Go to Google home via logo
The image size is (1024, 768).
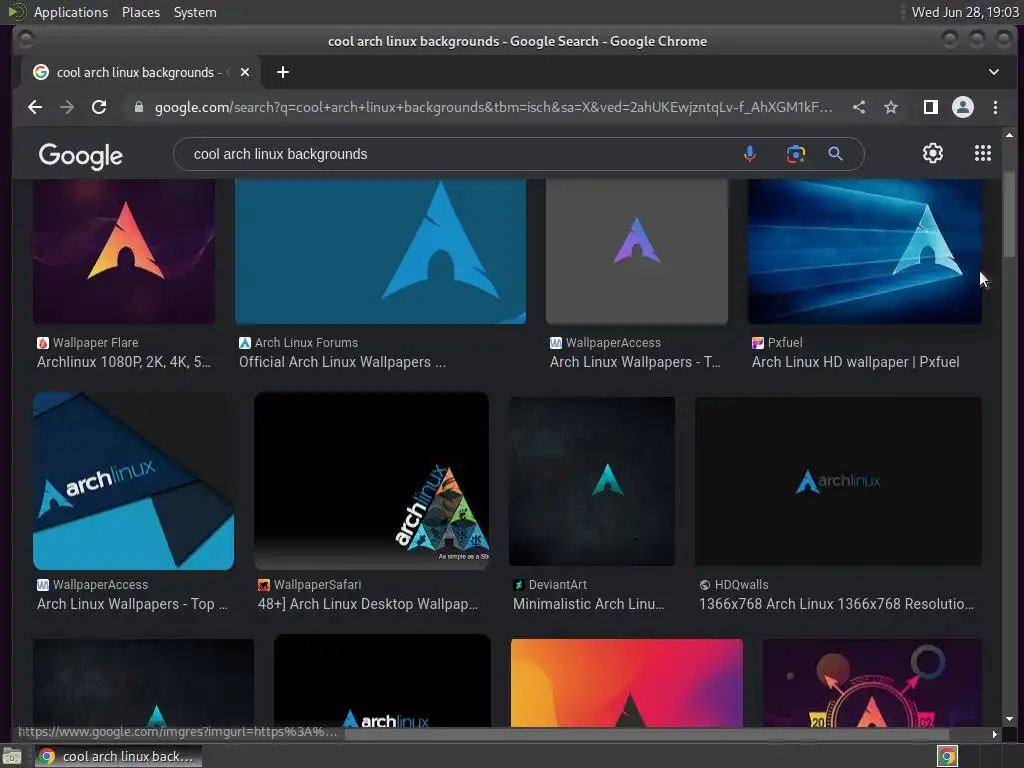pos(80,156)
